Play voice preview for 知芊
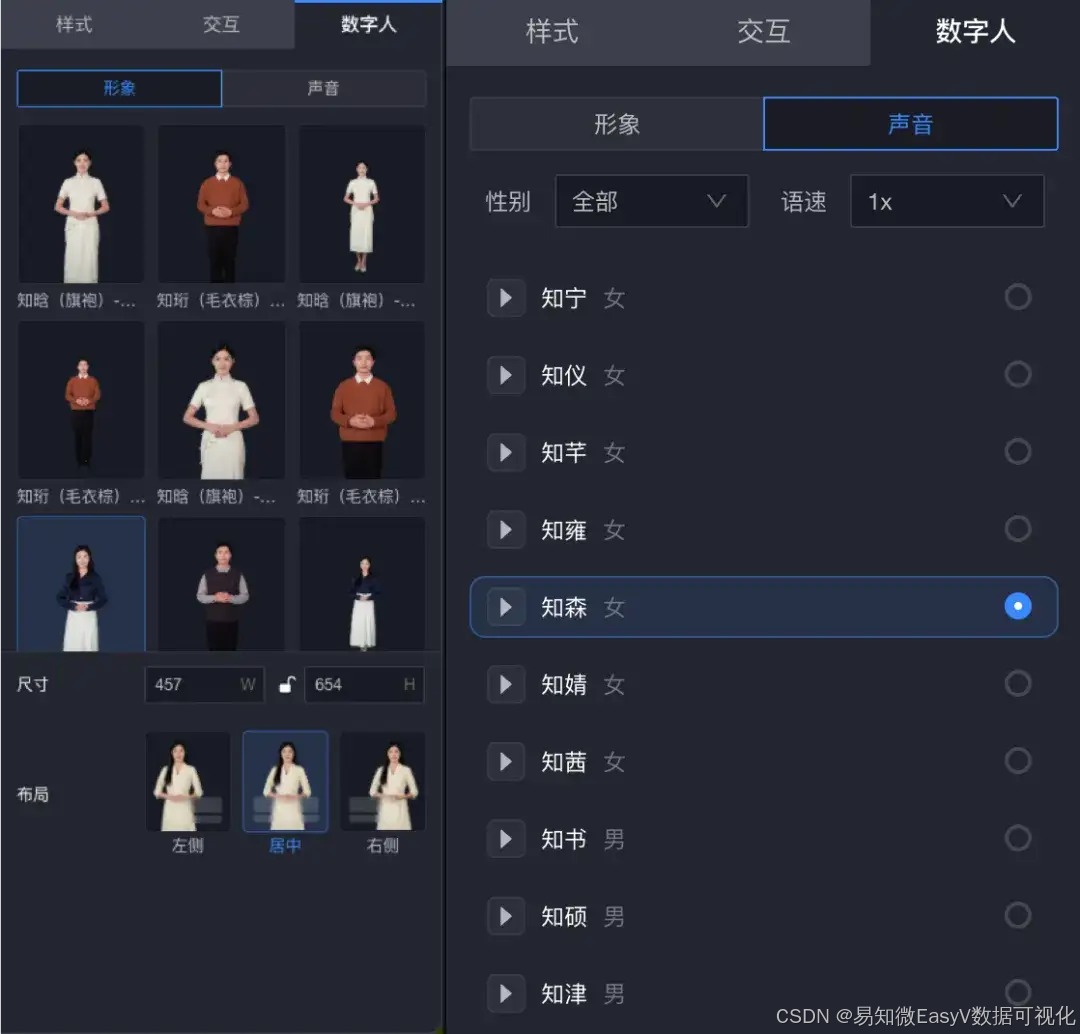Screen dimensions: 1080x1034 click(x=506, y=452)
